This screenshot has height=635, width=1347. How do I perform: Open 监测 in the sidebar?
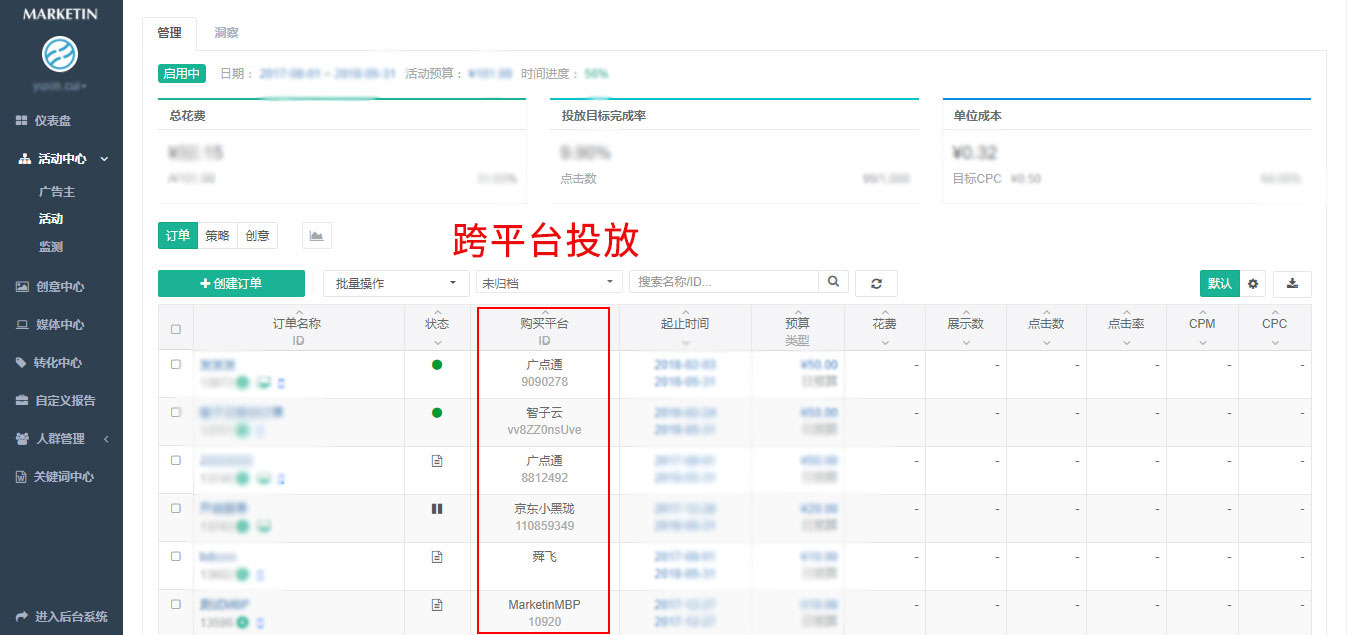tap(51, 247)
